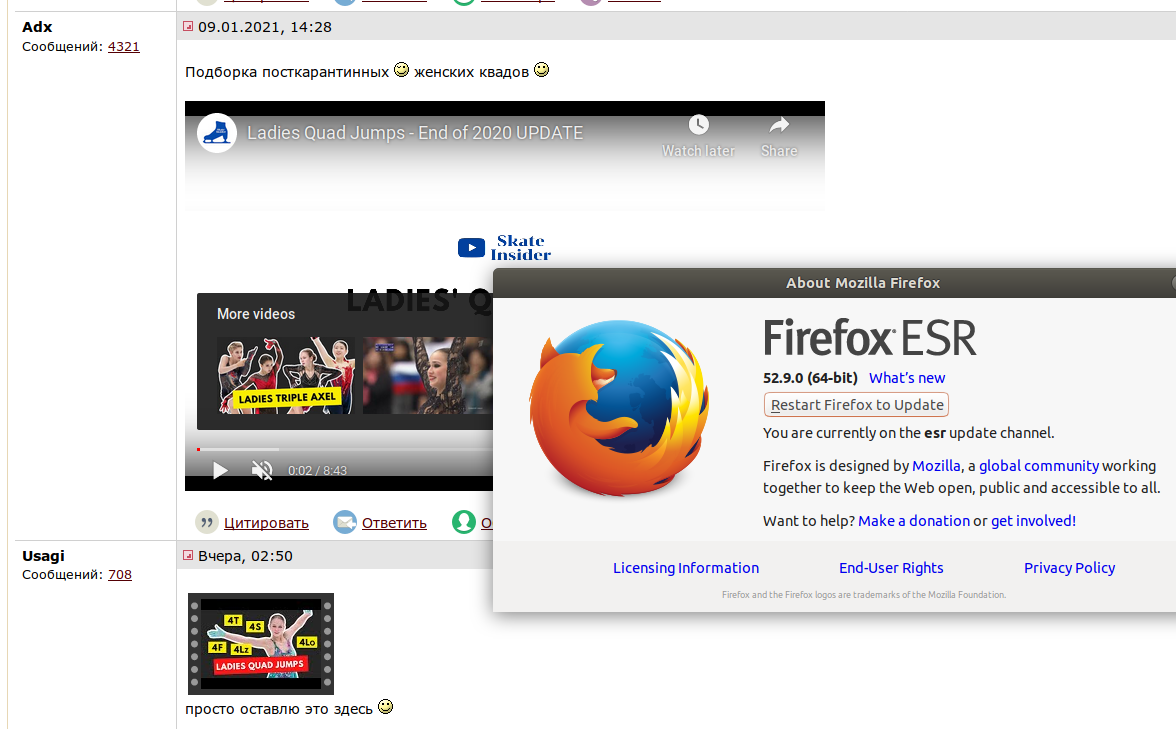Click the post icon beside 09.01.2021, 14:28

pos(188,26)
